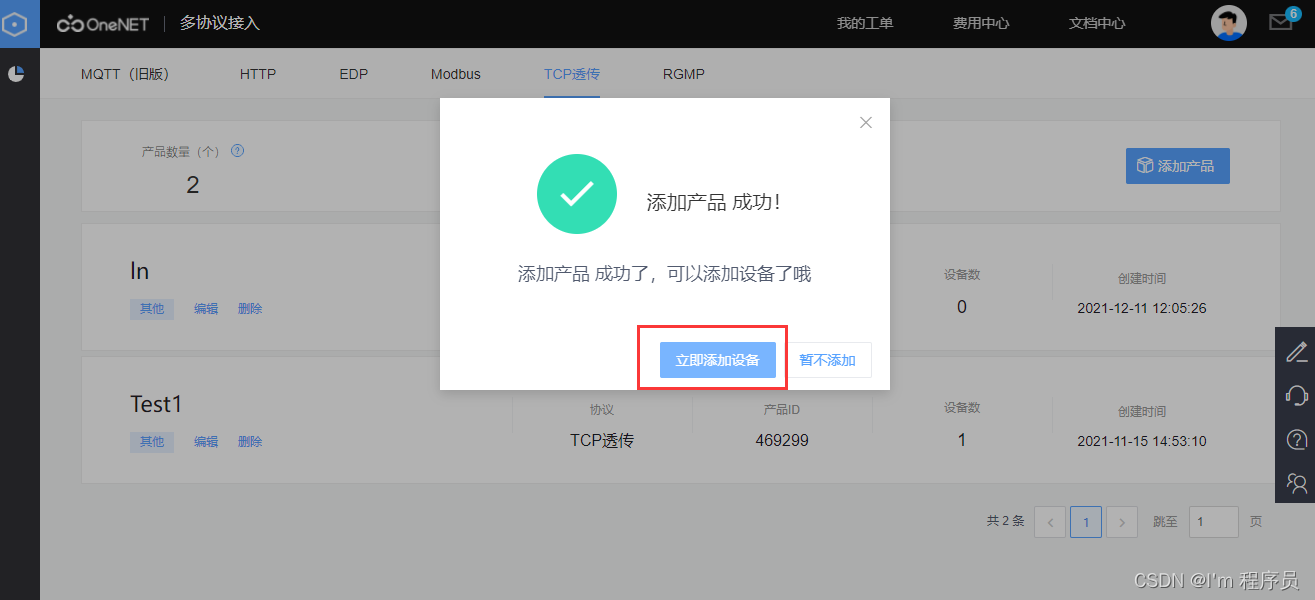Open the user avatar at top right

point(1228,21)
